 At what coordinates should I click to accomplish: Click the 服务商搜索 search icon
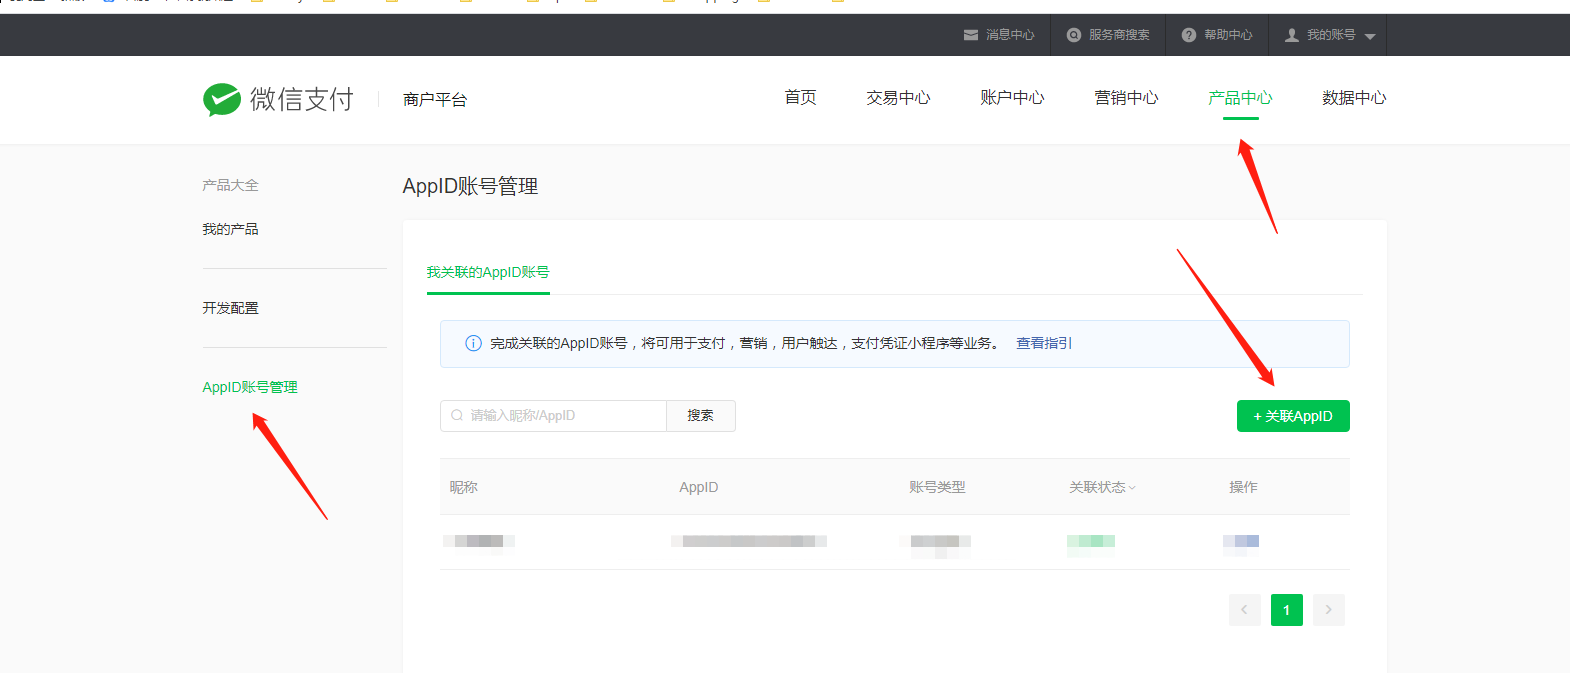1074,35
